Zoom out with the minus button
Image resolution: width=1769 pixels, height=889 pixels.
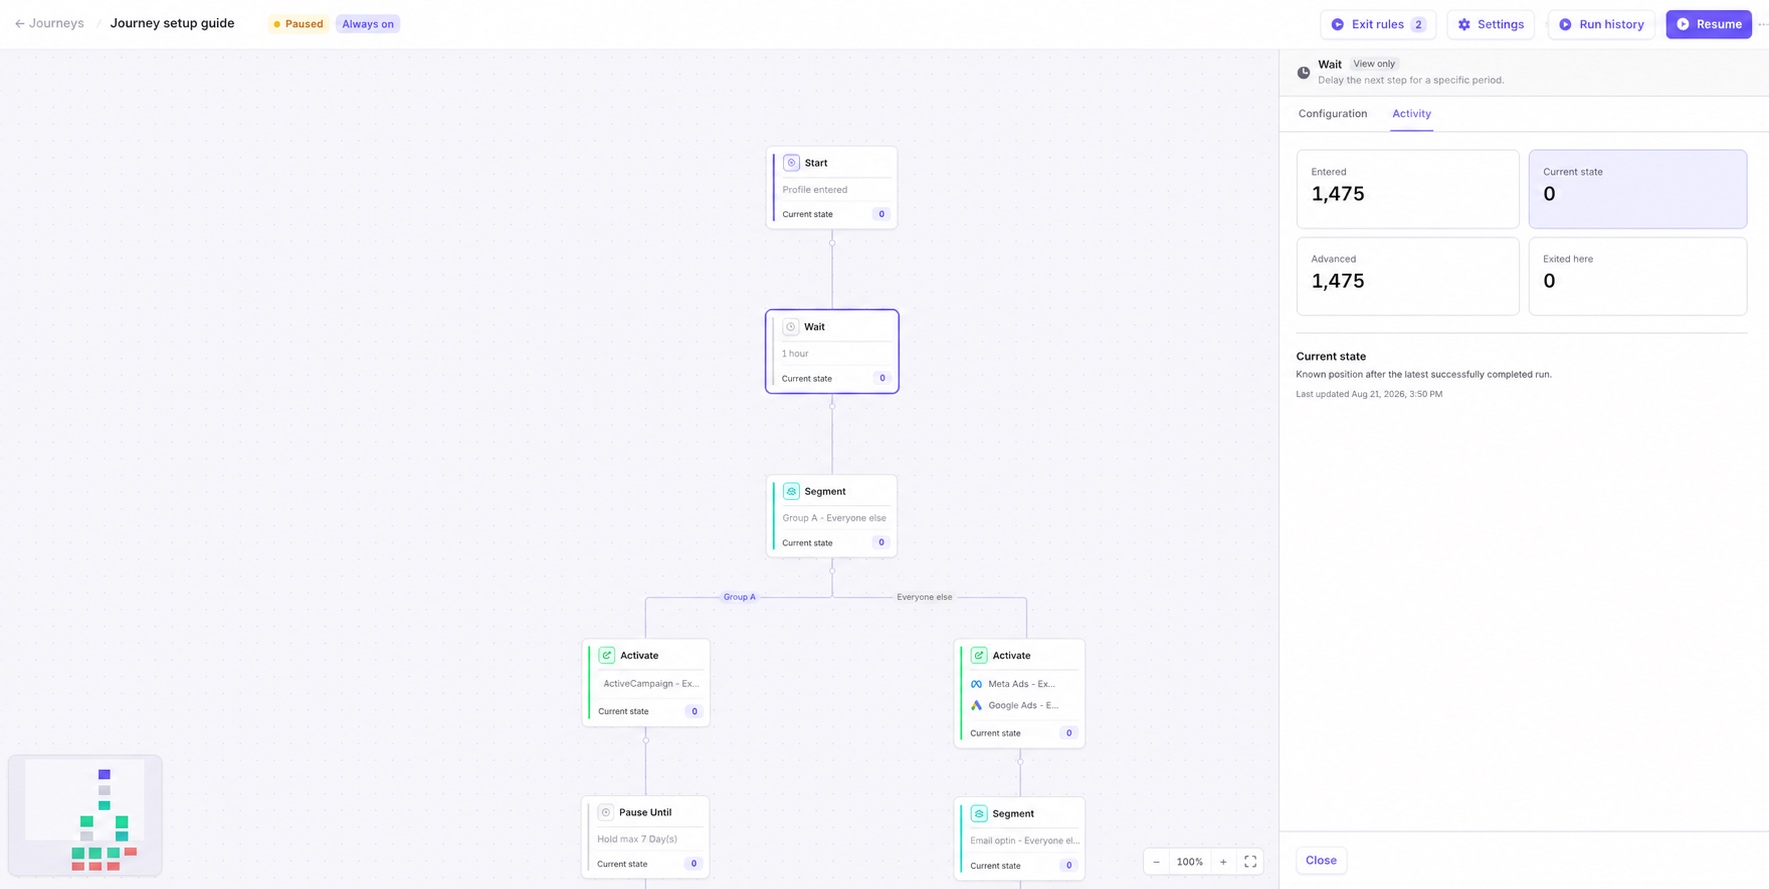[1156, 862]
